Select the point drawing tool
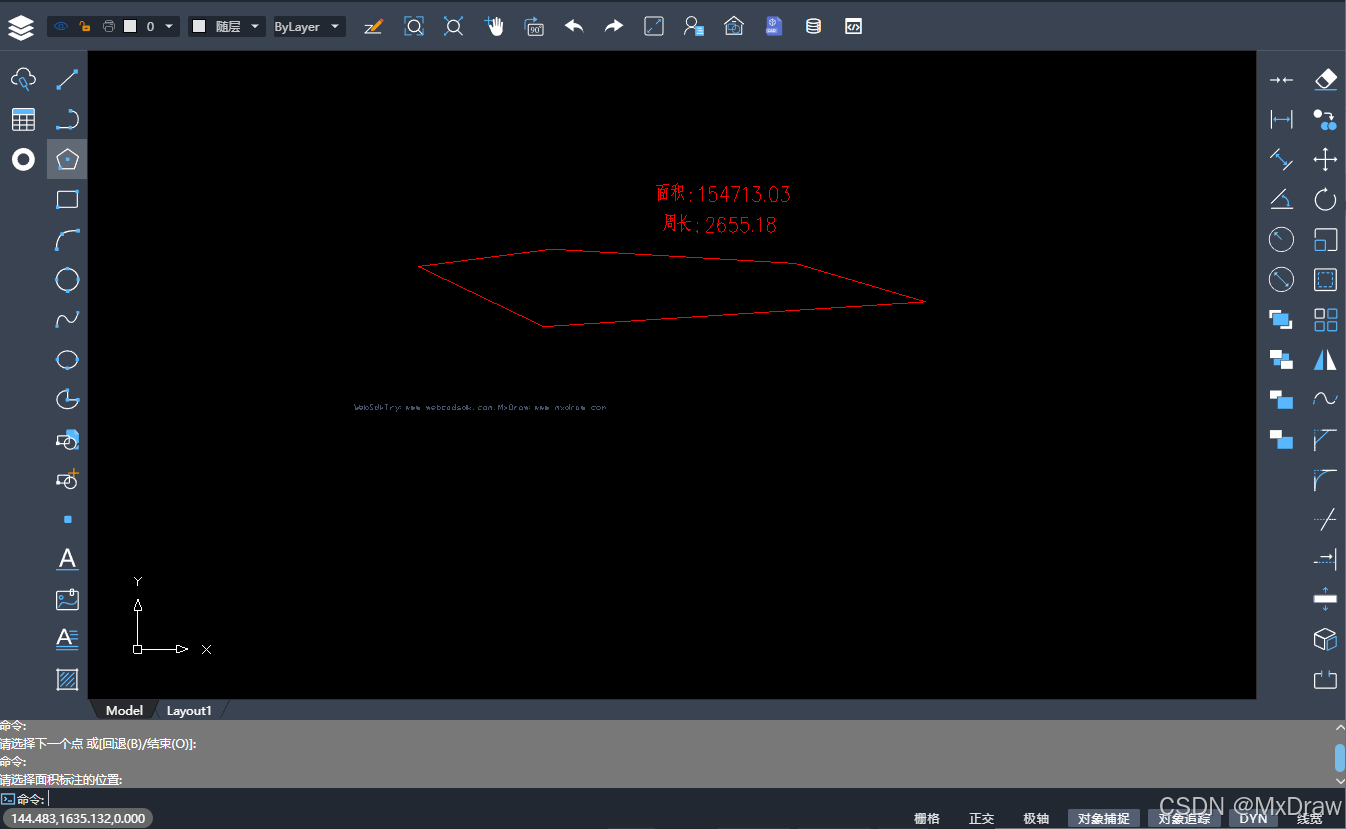This screenshot has height=829, width=1346. pos(67,520)
